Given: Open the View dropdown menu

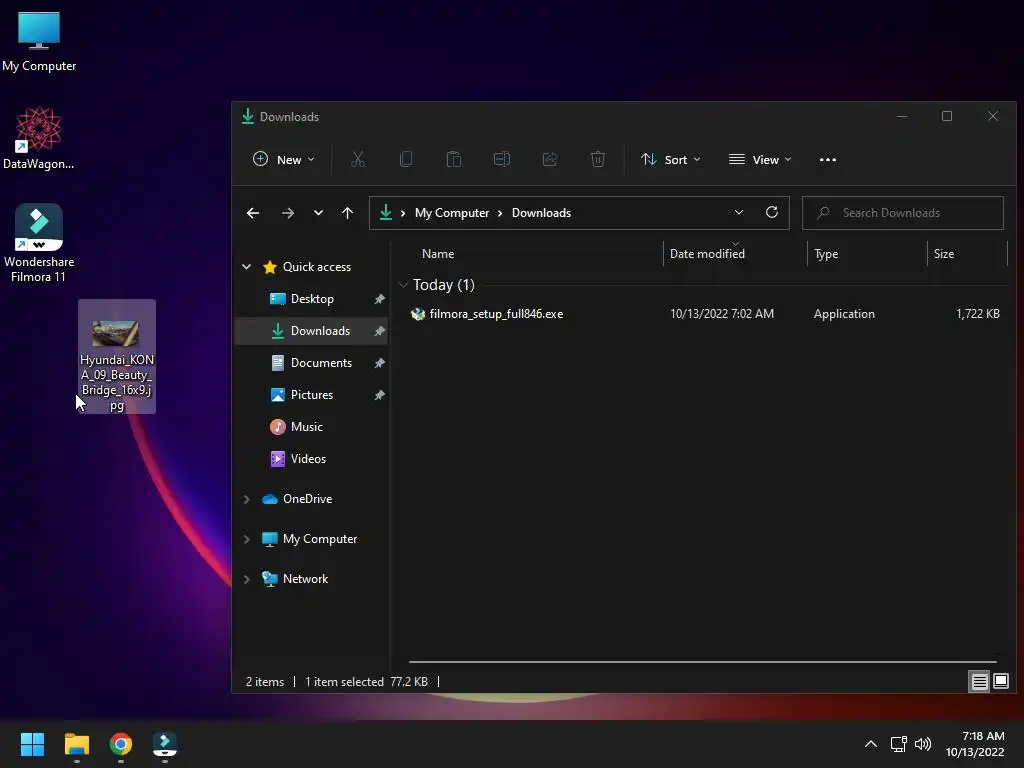Looking at the screenshot, I should coord(760,159).
